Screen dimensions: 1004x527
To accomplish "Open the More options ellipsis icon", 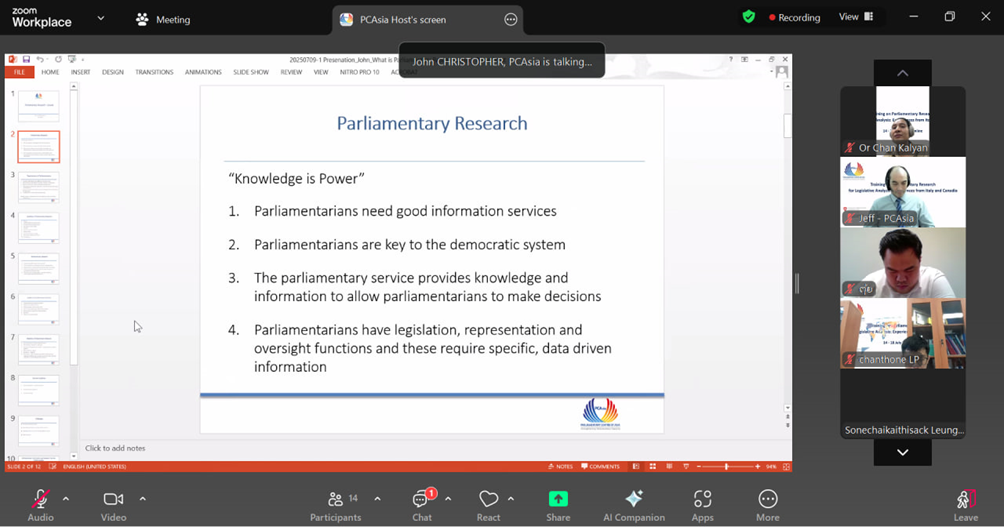I will [768, 499].
